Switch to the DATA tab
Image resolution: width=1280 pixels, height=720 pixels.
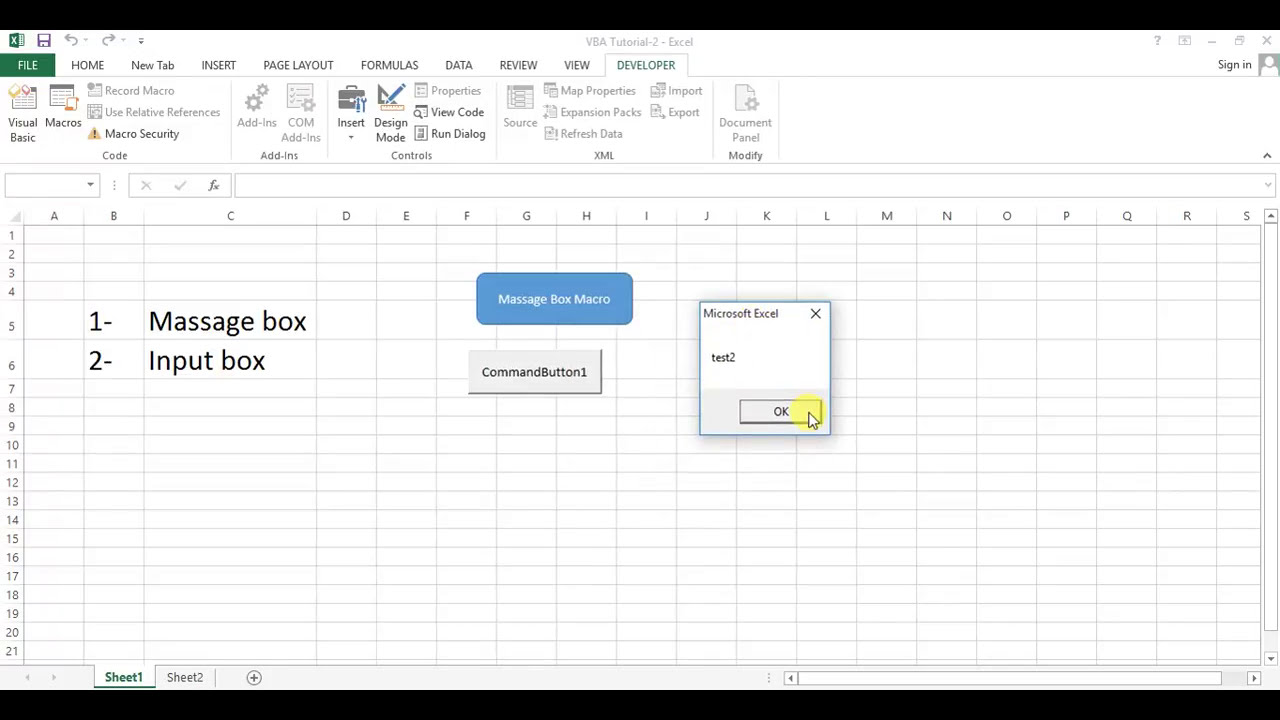click(x=459, y=65)
